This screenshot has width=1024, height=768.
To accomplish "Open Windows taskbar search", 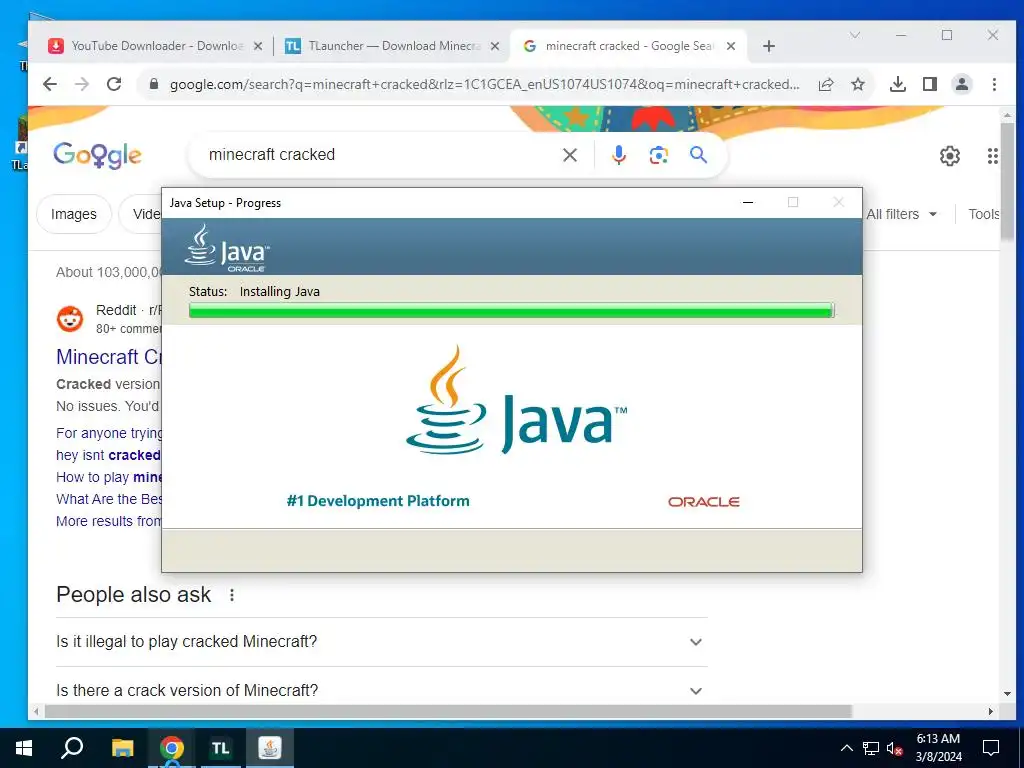I will (x=72, y=748).
